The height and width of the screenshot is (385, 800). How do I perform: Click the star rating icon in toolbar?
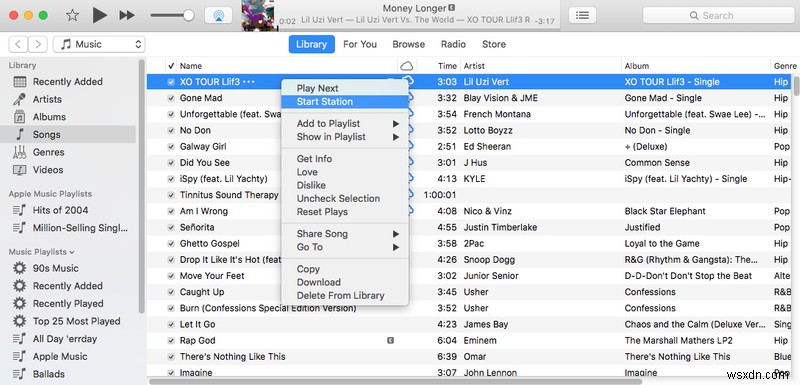click(72, 15)
